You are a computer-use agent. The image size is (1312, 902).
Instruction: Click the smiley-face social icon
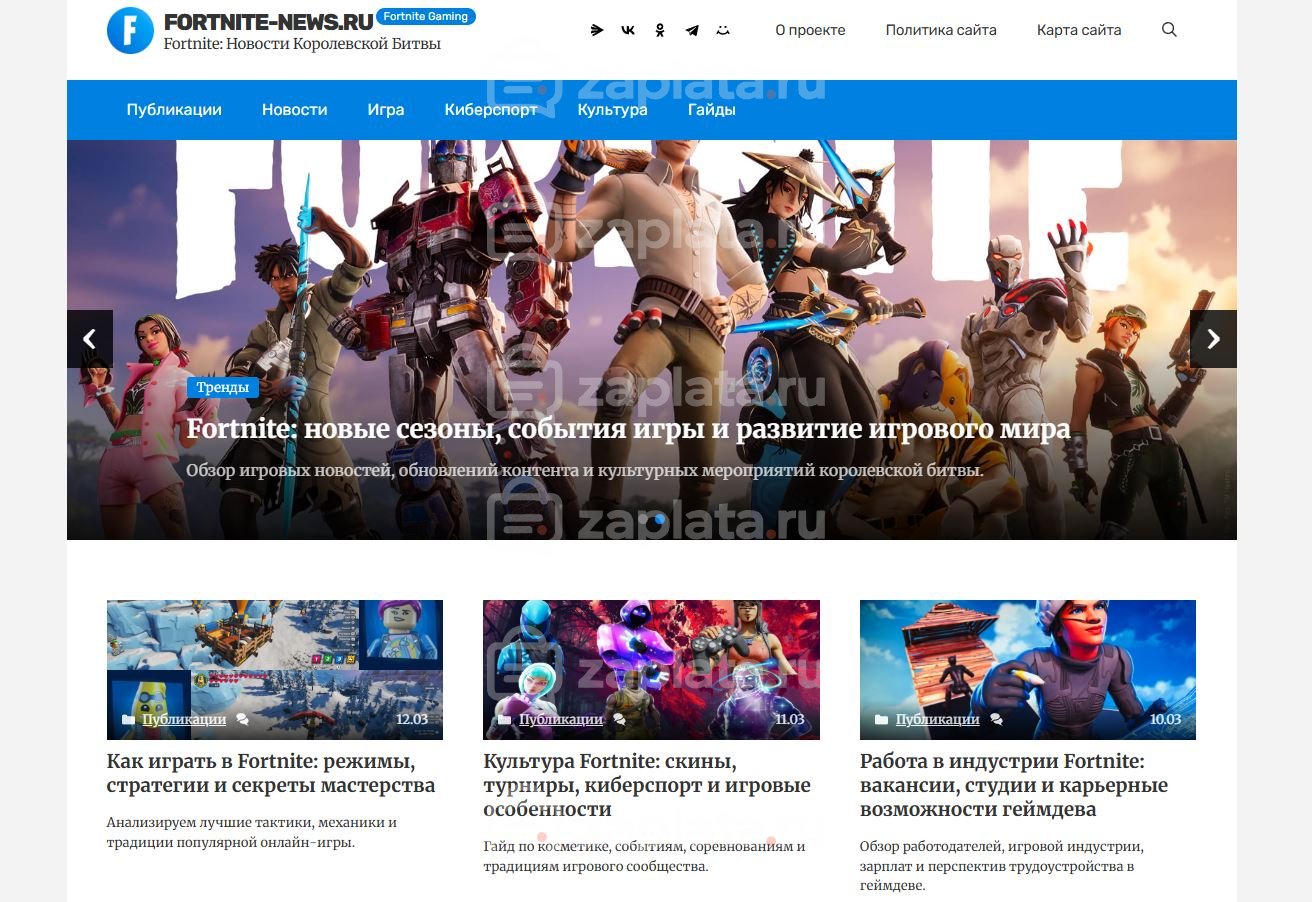pyautogui.click(x=723, y=30)
